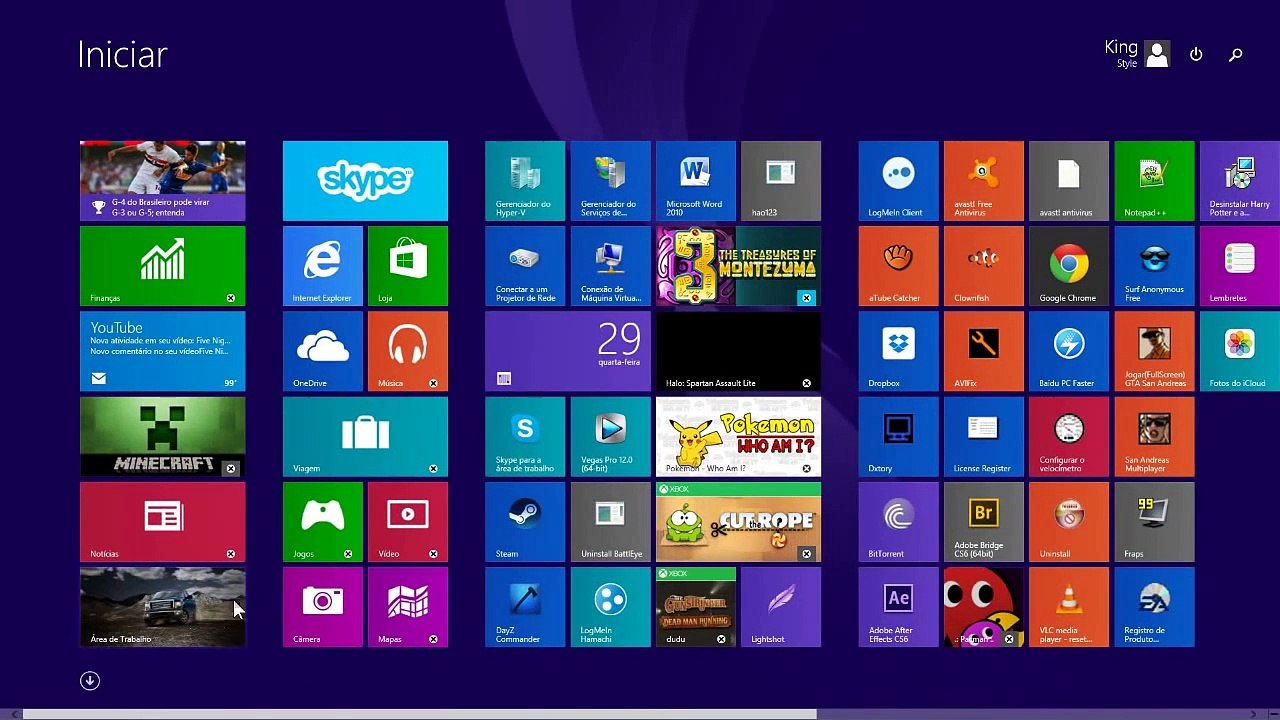Open LogMeIn Hamachi tile
The height and width of the screenshot is (720, 1280).
[610, 607]
